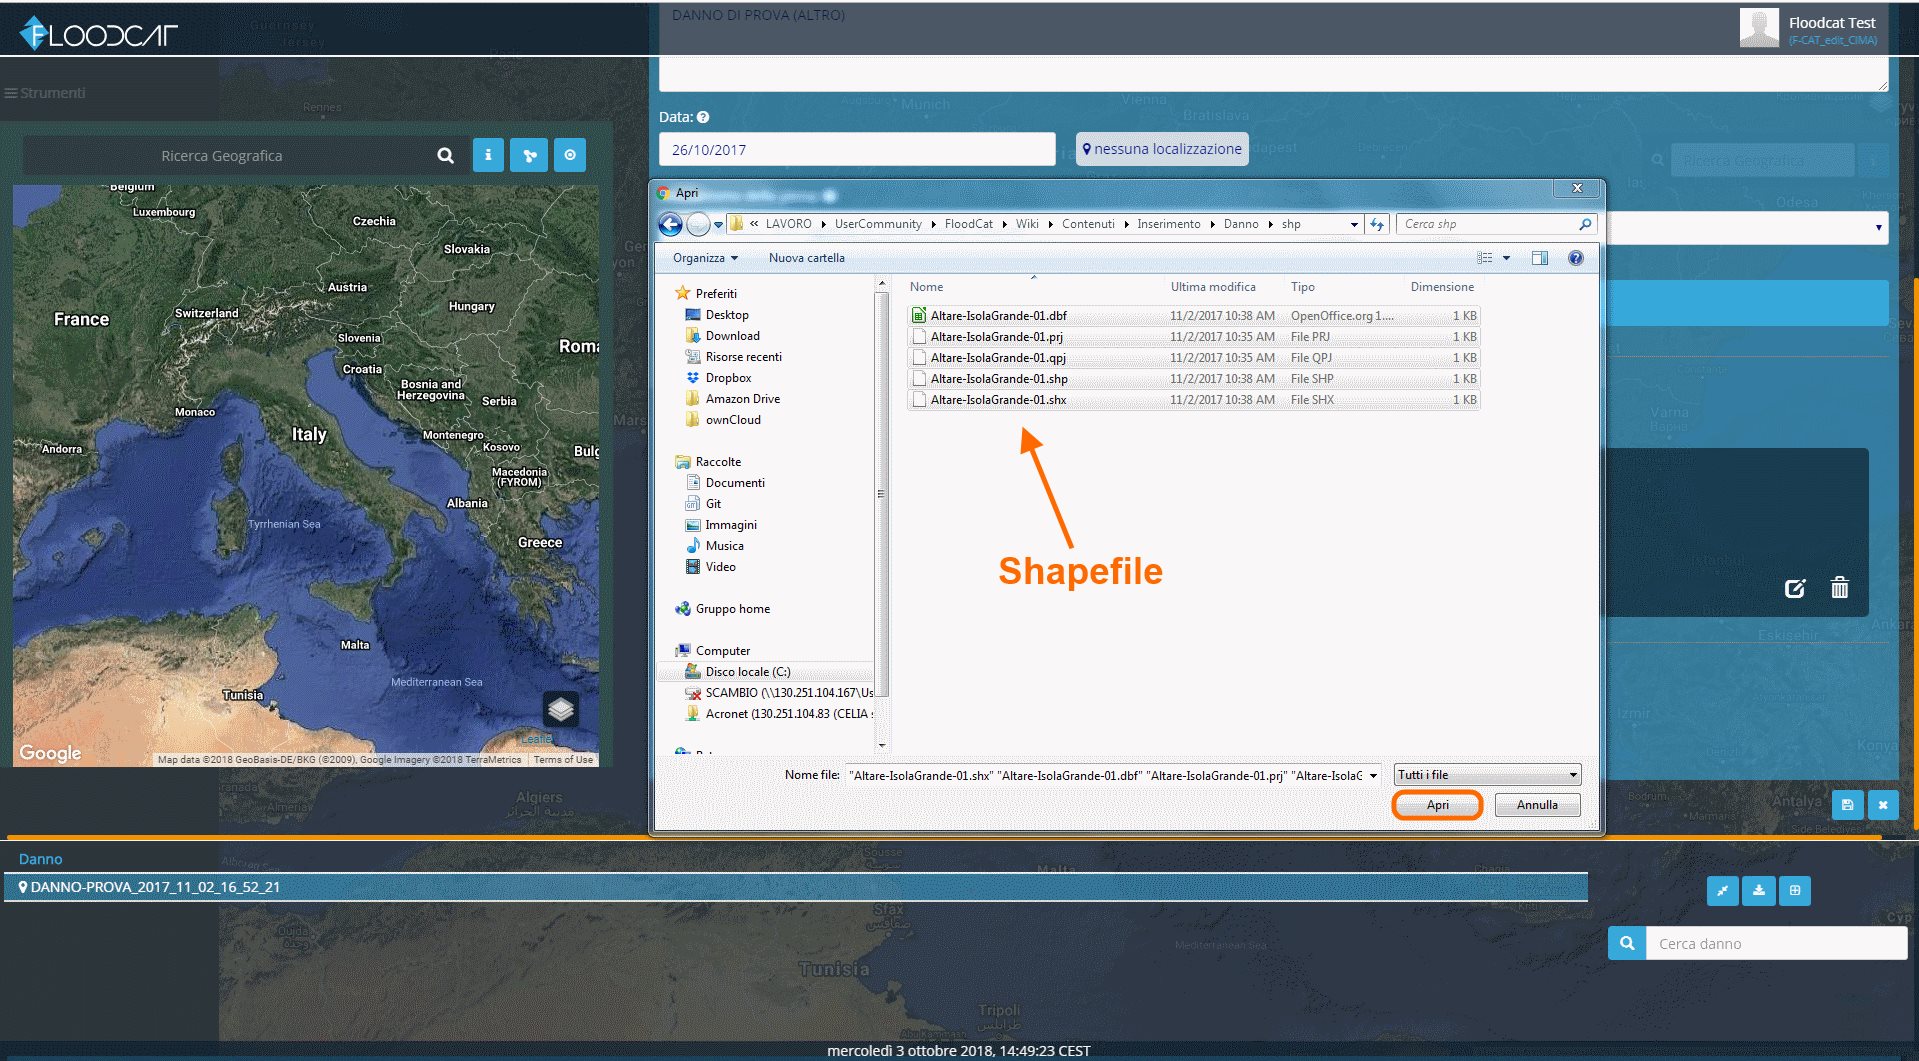1919x1061 pixels.
Task: Click the geographic search magnifier icon
Action: [446, 156]
